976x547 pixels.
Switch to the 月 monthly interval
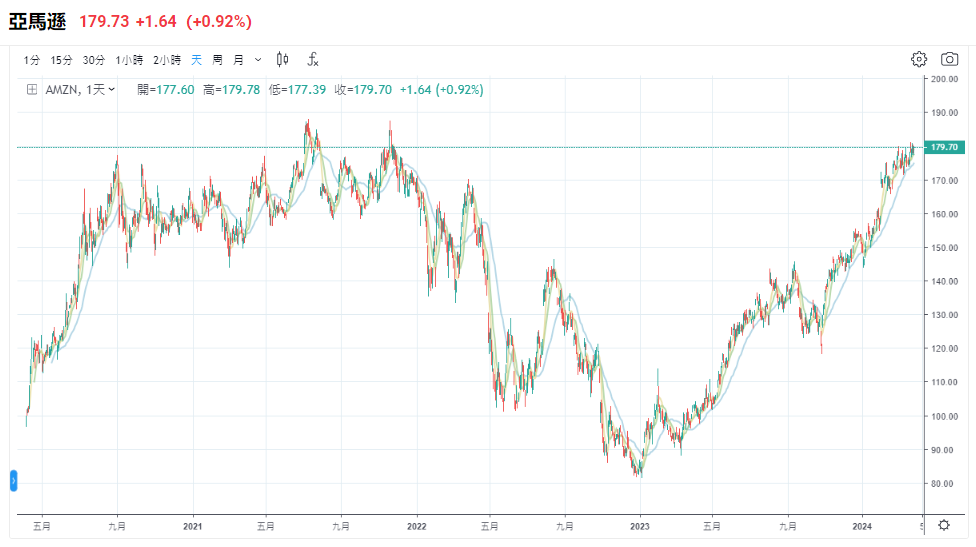click(x=238, y=60)
